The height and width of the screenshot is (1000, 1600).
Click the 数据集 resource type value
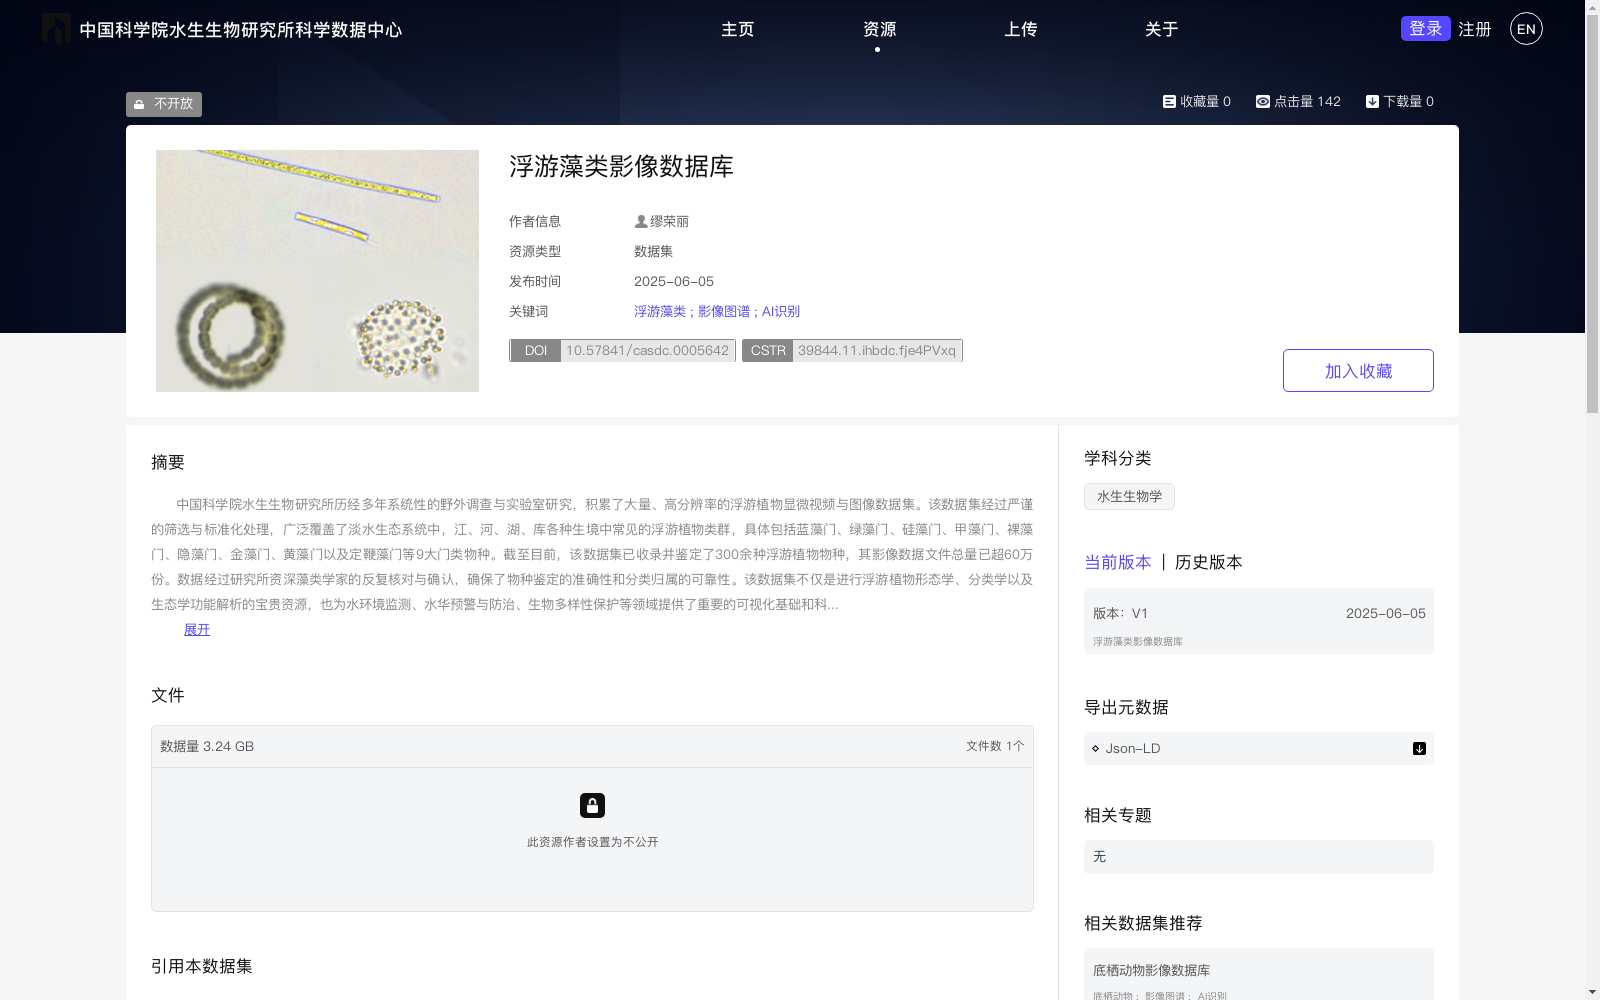pyautogui.click(x=654, y=251)
